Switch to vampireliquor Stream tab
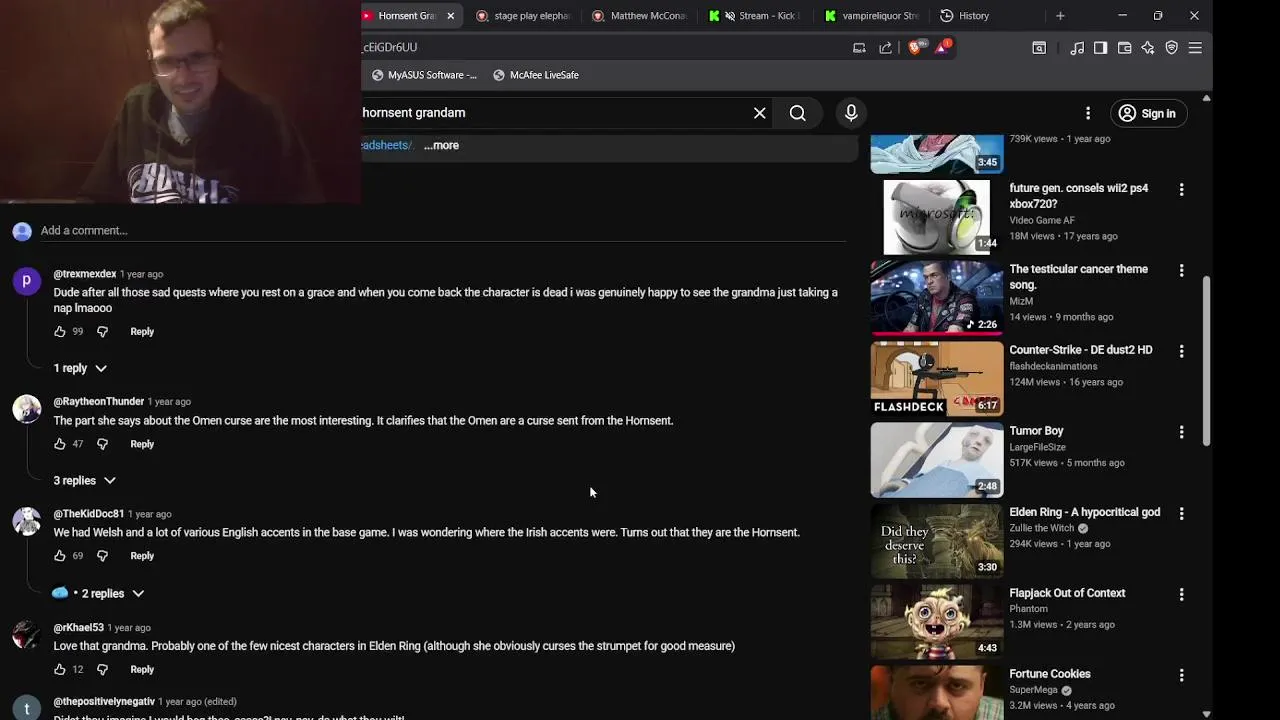 [872, 16]
